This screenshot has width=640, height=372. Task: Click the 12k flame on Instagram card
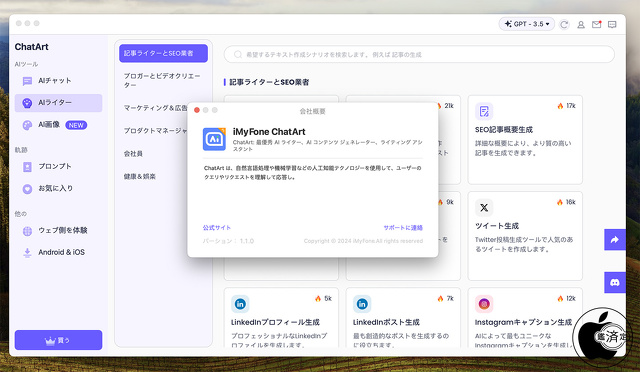coord(560,298)
